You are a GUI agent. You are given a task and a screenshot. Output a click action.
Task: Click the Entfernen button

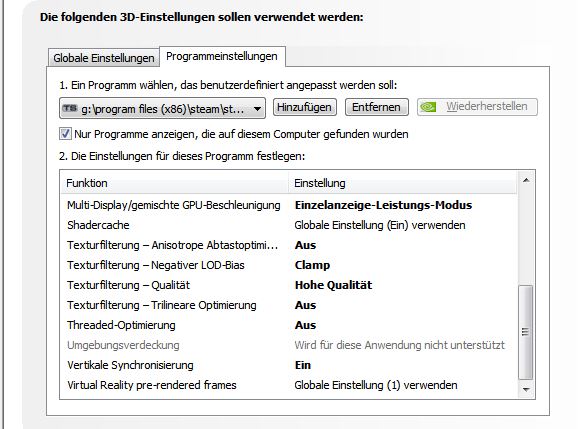pyautogui.click(x=376, y=107)
